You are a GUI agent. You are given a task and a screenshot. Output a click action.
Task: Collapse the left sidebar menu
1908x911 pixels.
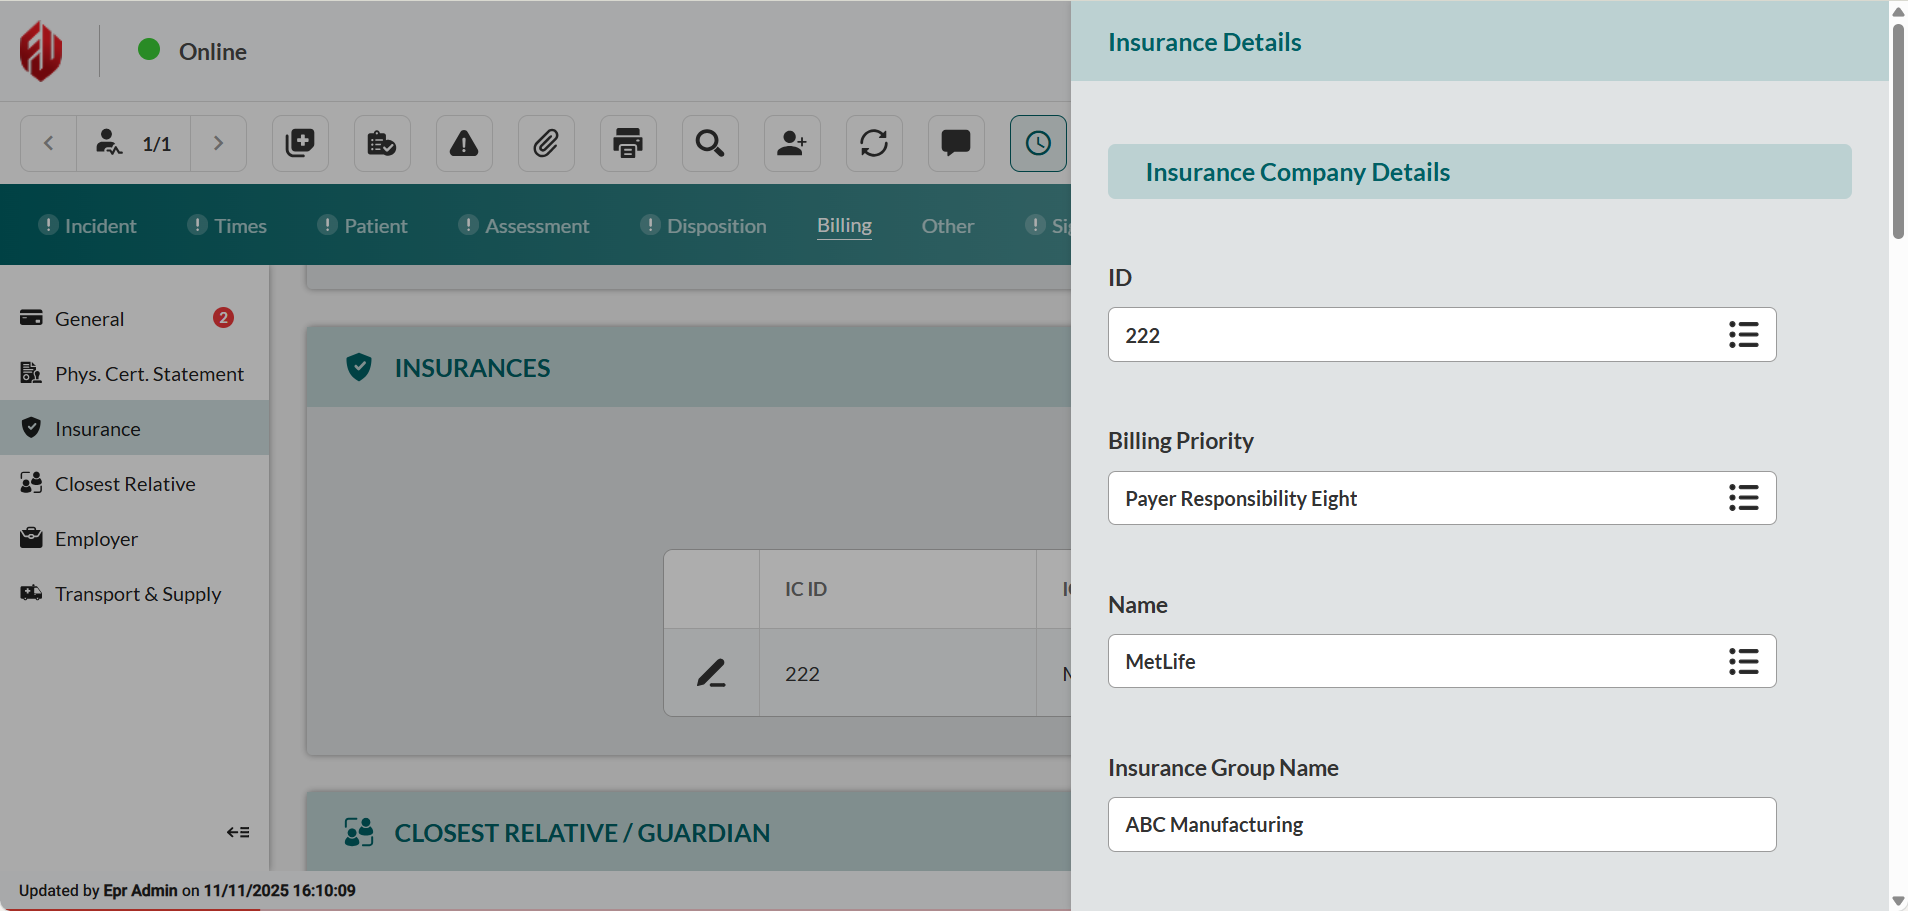tap(238, 832)
